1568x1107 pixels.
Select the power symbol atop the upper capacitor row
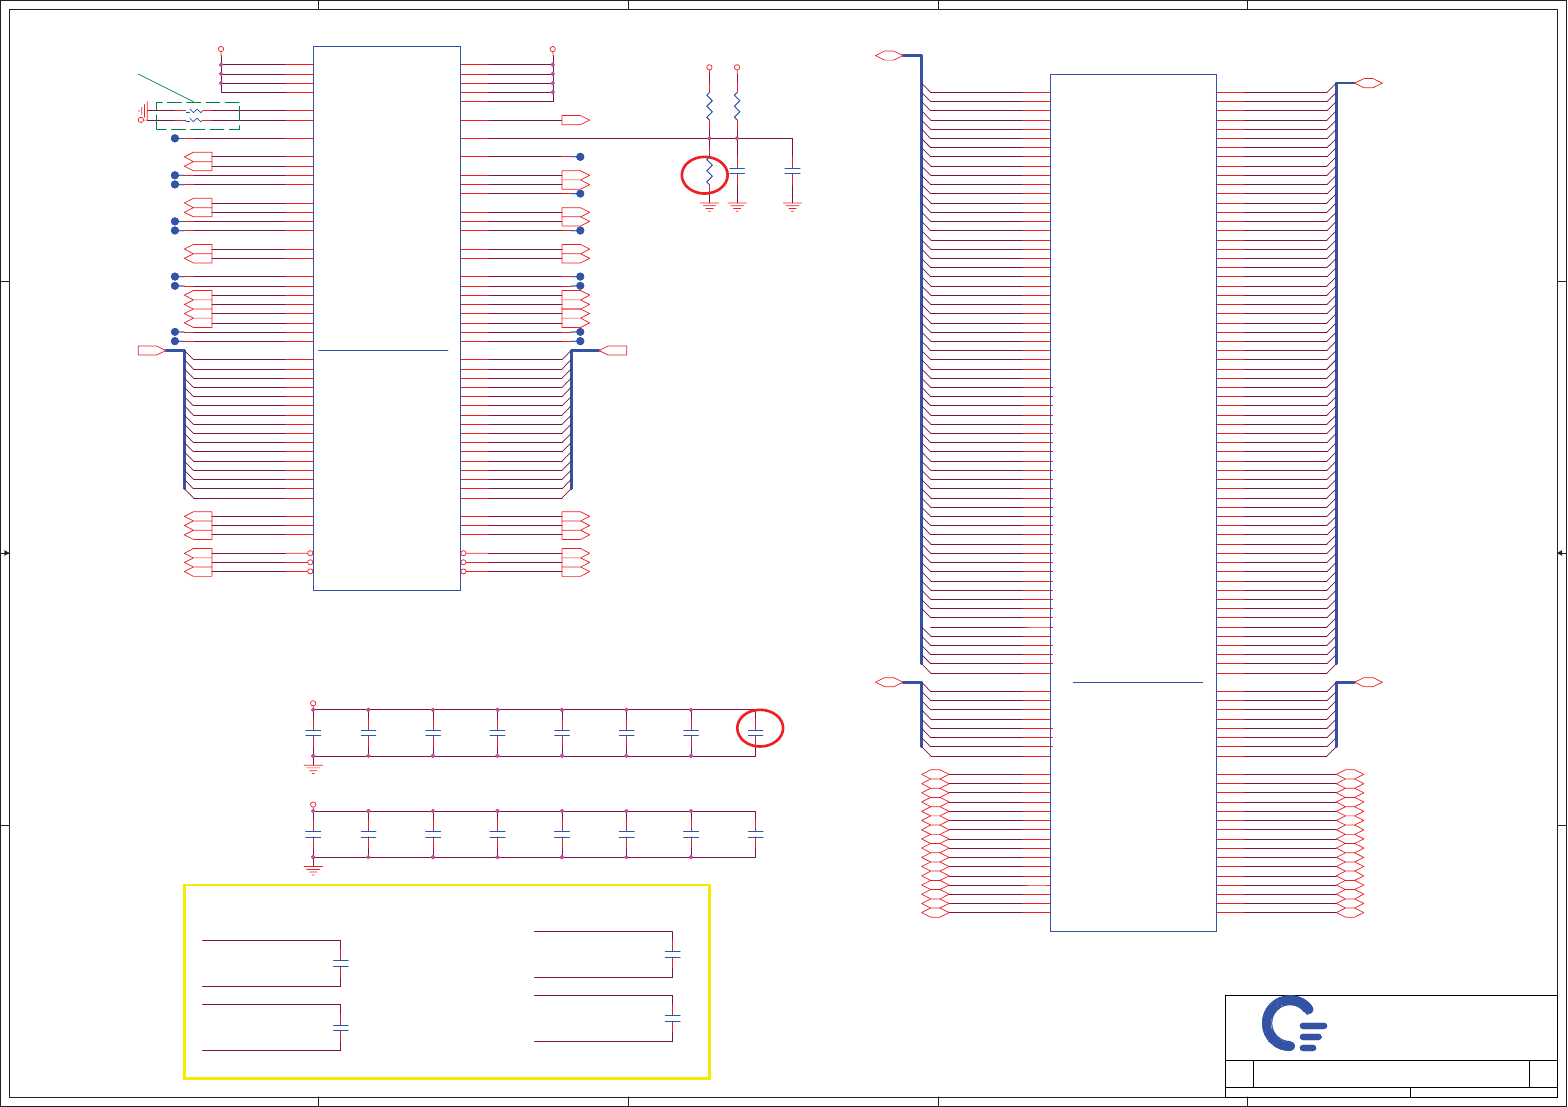[x=313, y=704]
